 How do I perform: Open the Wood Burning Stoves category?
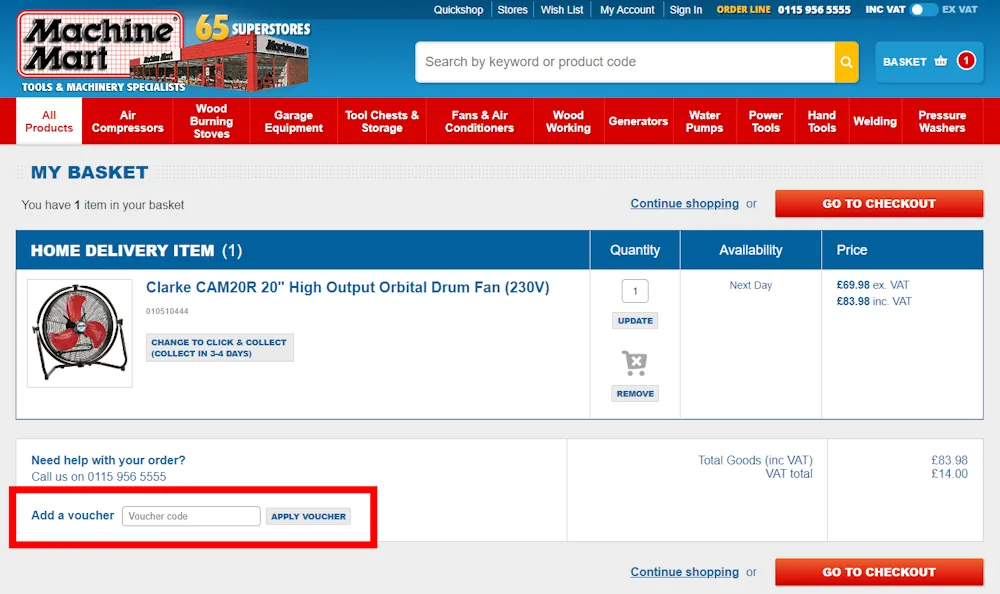pos(211,121)
